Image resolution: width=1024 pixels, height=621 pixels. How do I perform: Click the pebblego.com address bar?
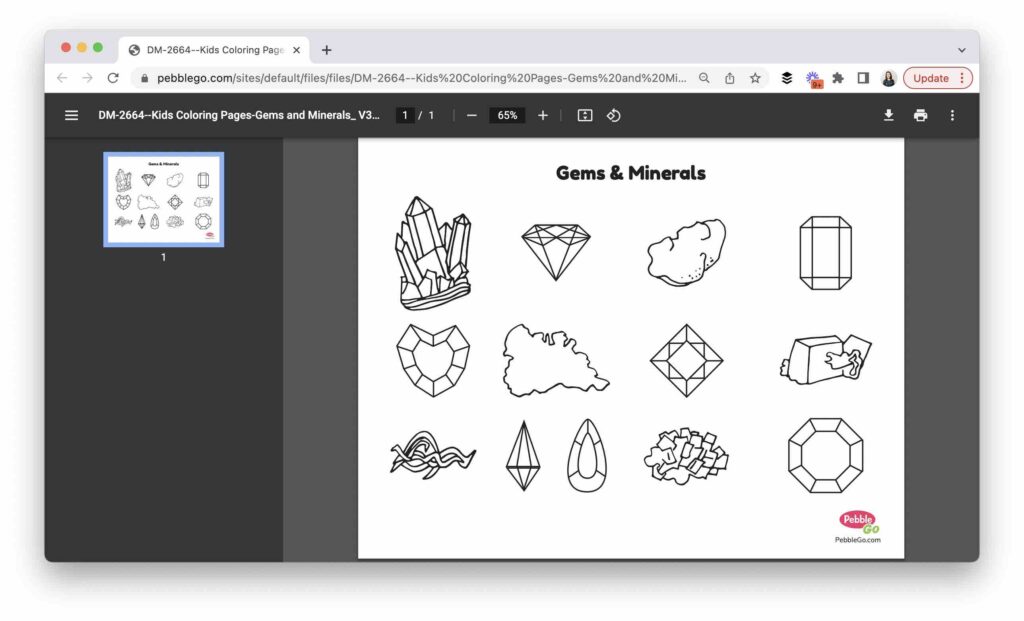point(420,78)
